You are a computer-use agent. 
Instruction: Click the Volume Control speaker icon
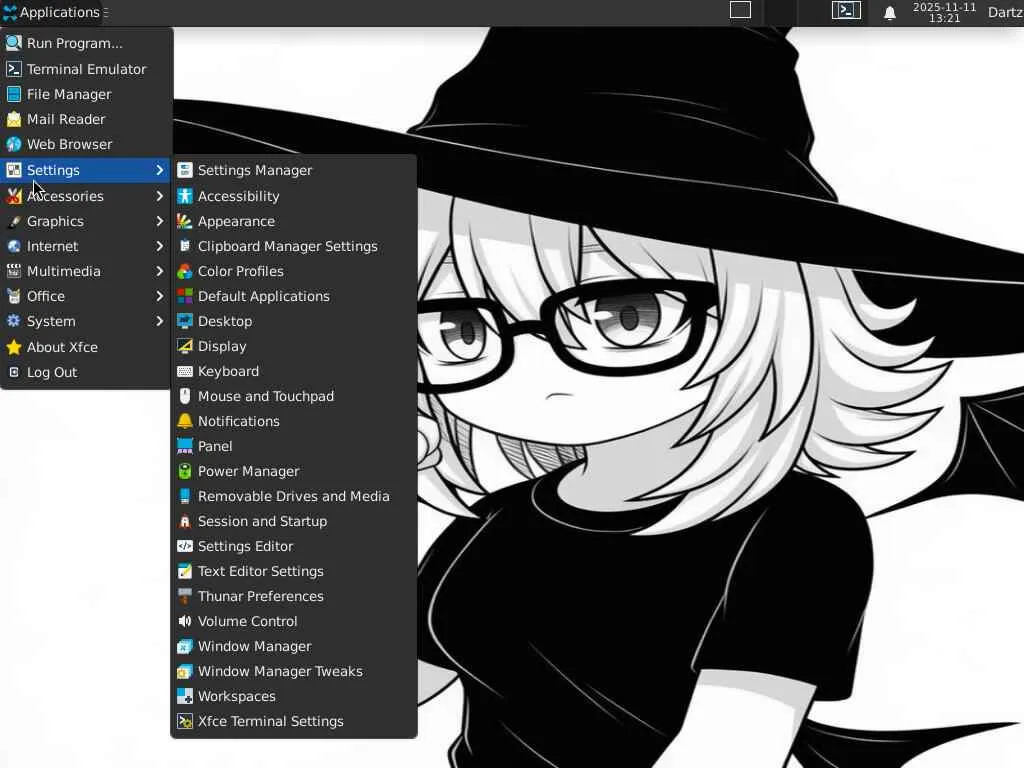[x=185, y=621]
